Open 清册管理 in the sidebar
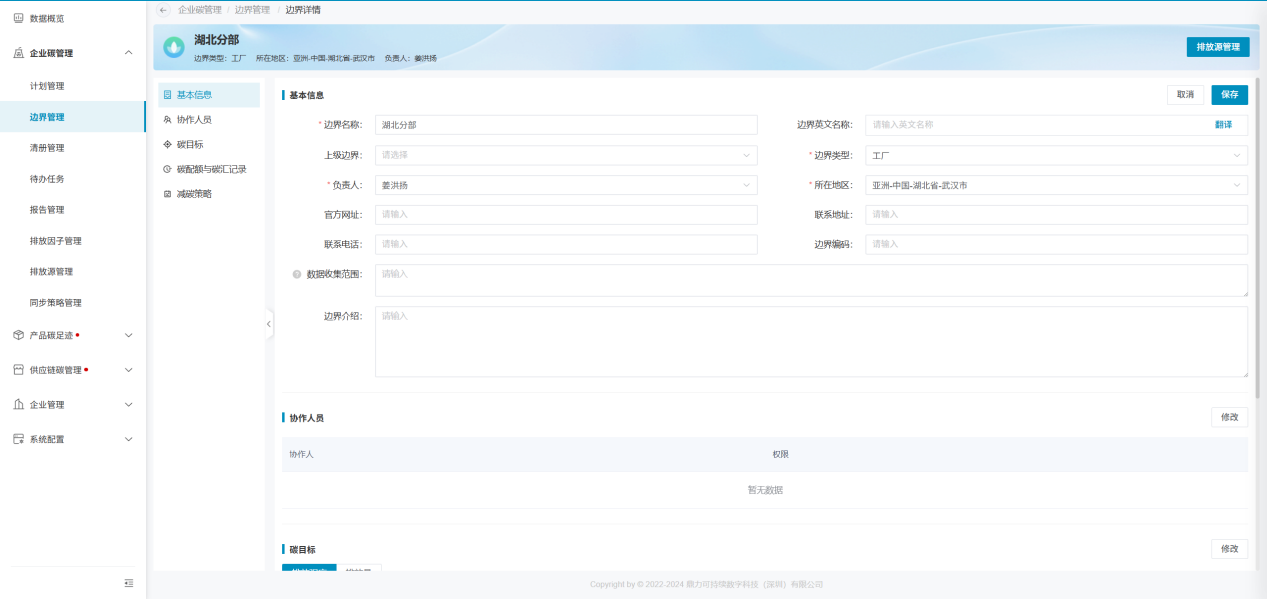Screen dimensions: 1267x599 47,148
